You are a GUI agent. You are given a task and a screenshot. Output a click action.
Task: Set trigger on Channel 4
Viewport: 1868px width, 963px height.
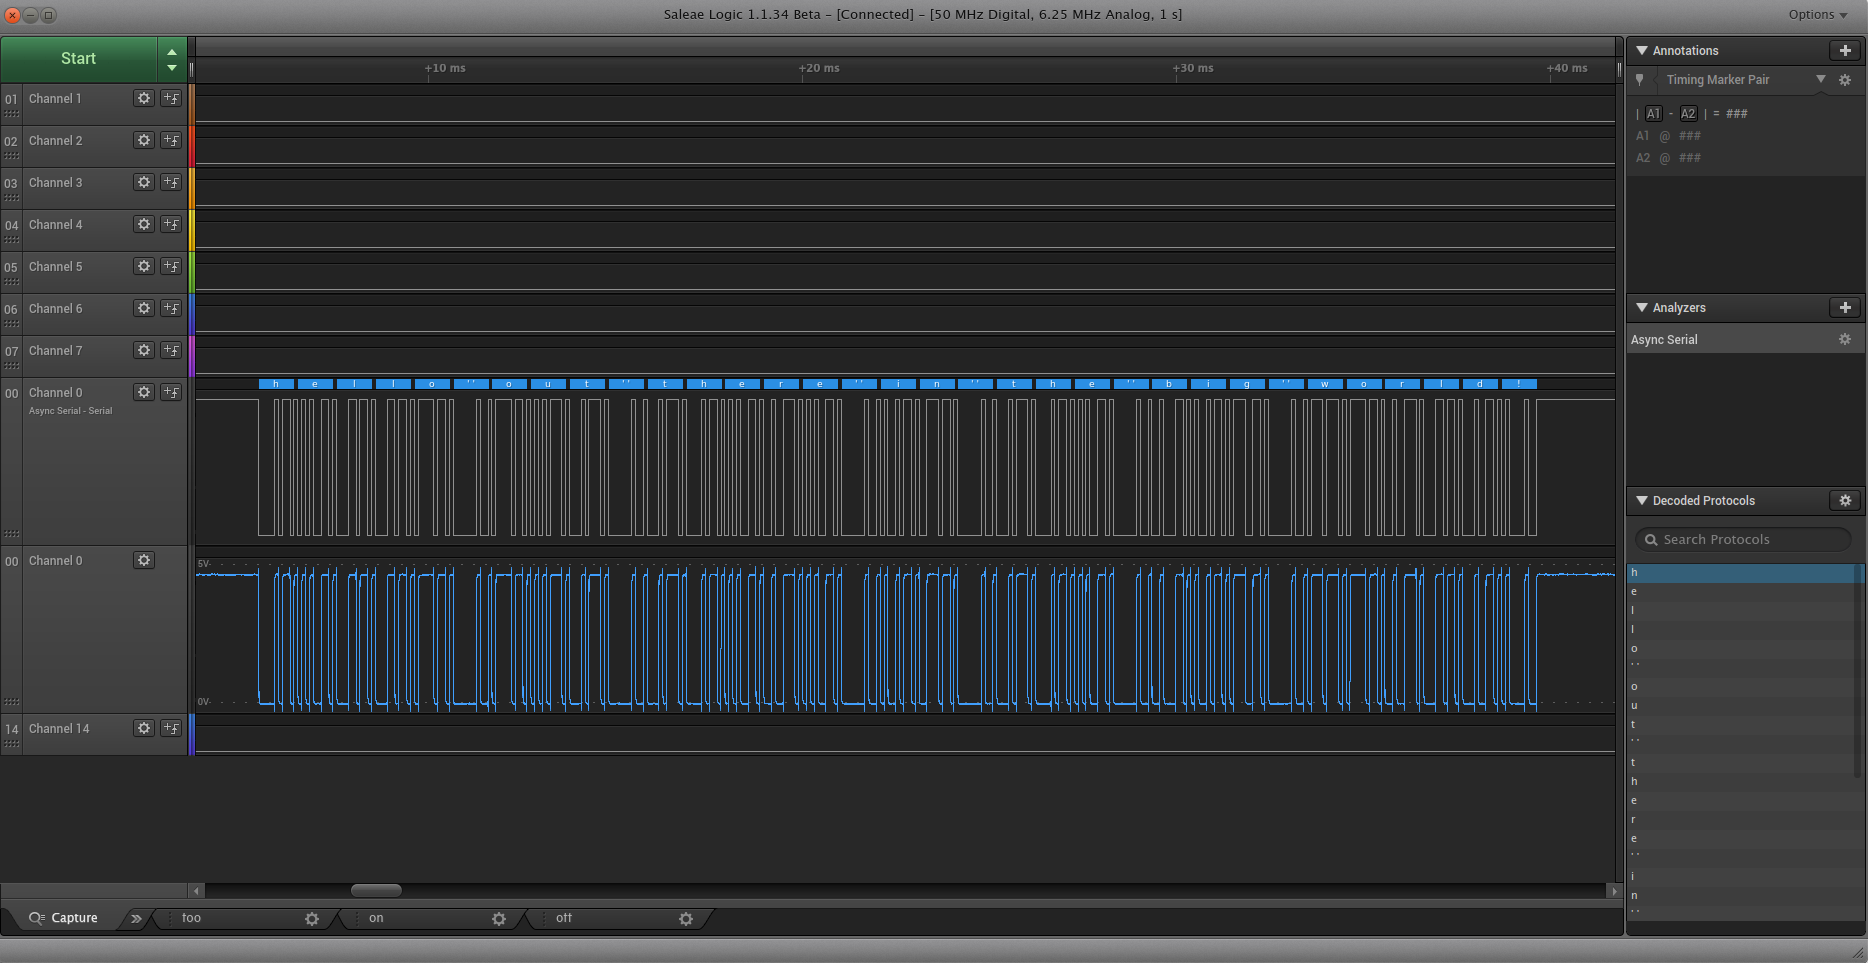171,224
